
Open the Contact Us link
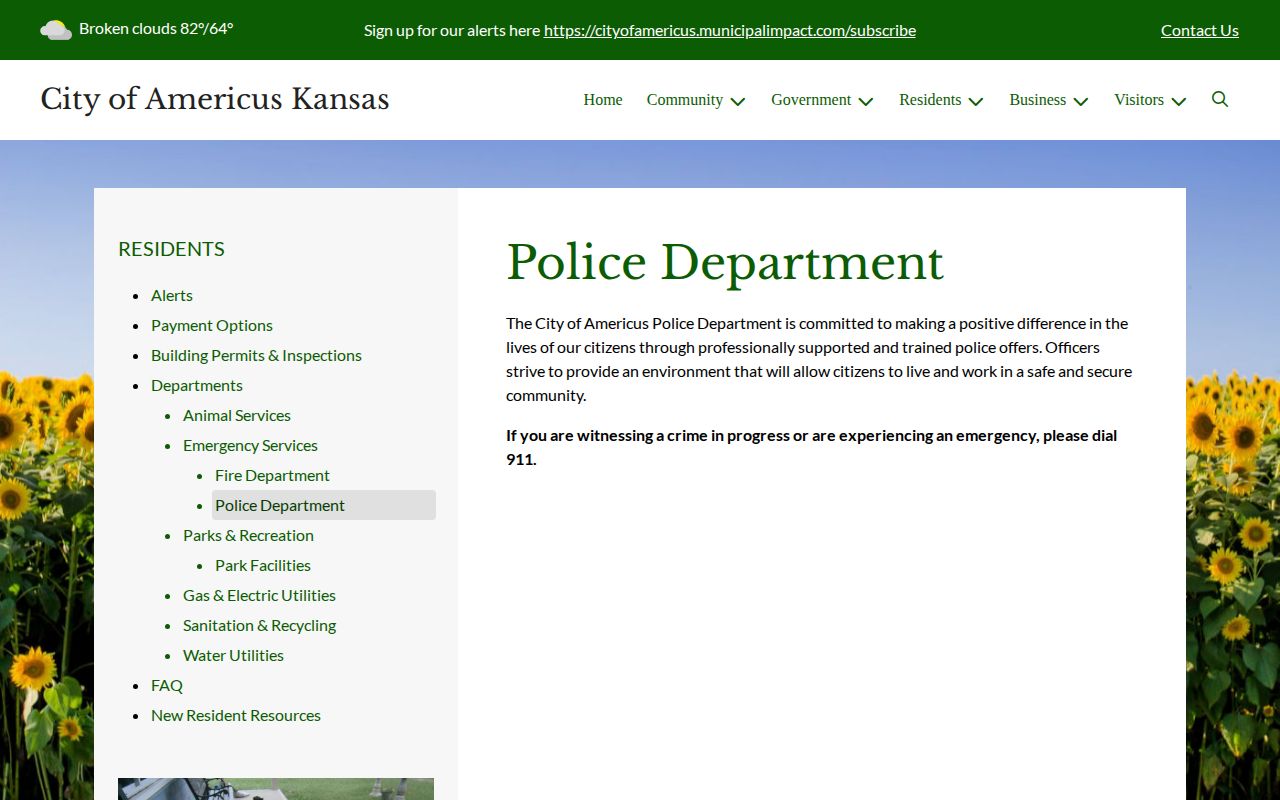point(1200,30)
